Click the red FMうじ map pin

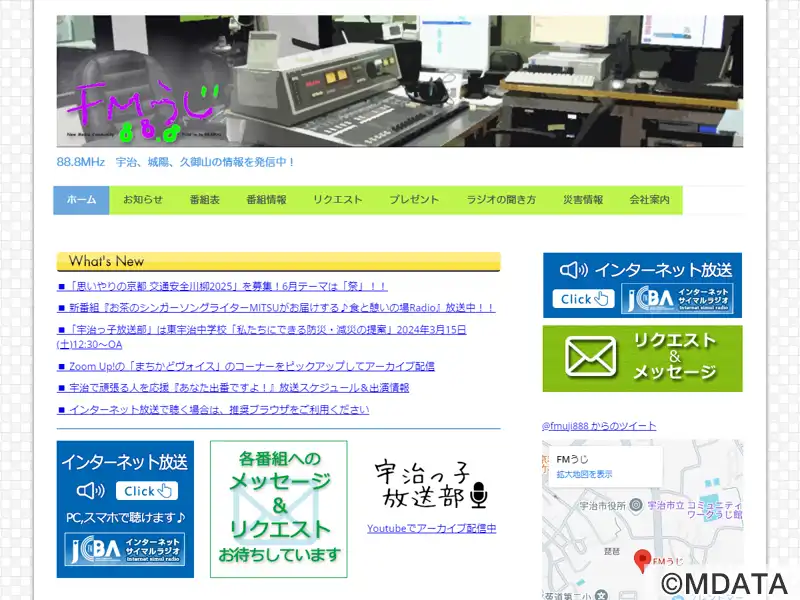coord(642,561)
